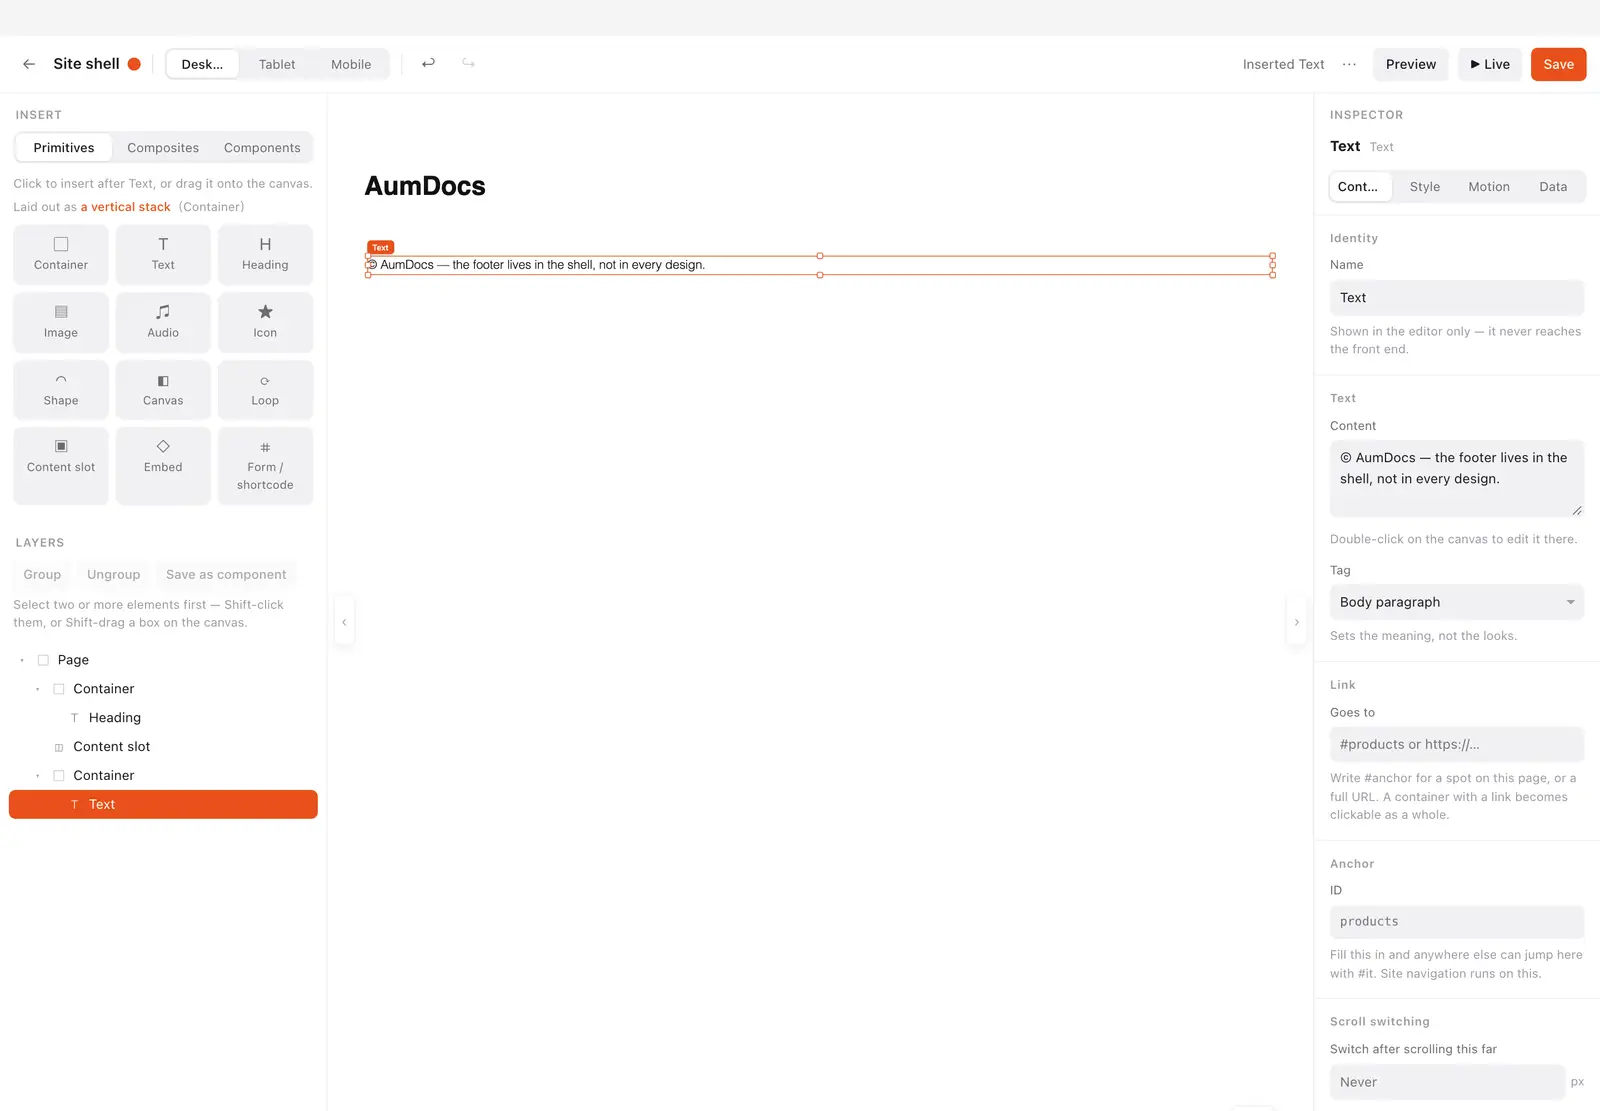
Task: Open the Components tab
Action: [x=262, y=148]
